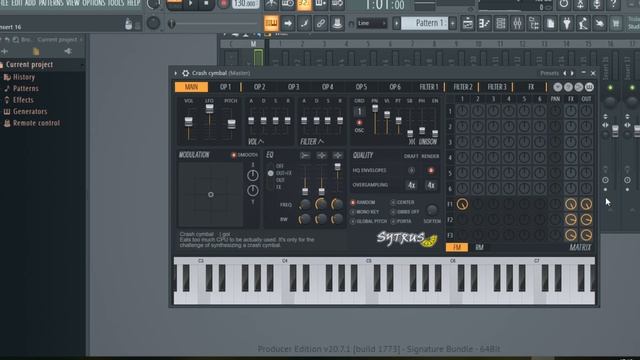Open History in the browser
This screenshot has width=640, height=360.
point(24,77)
